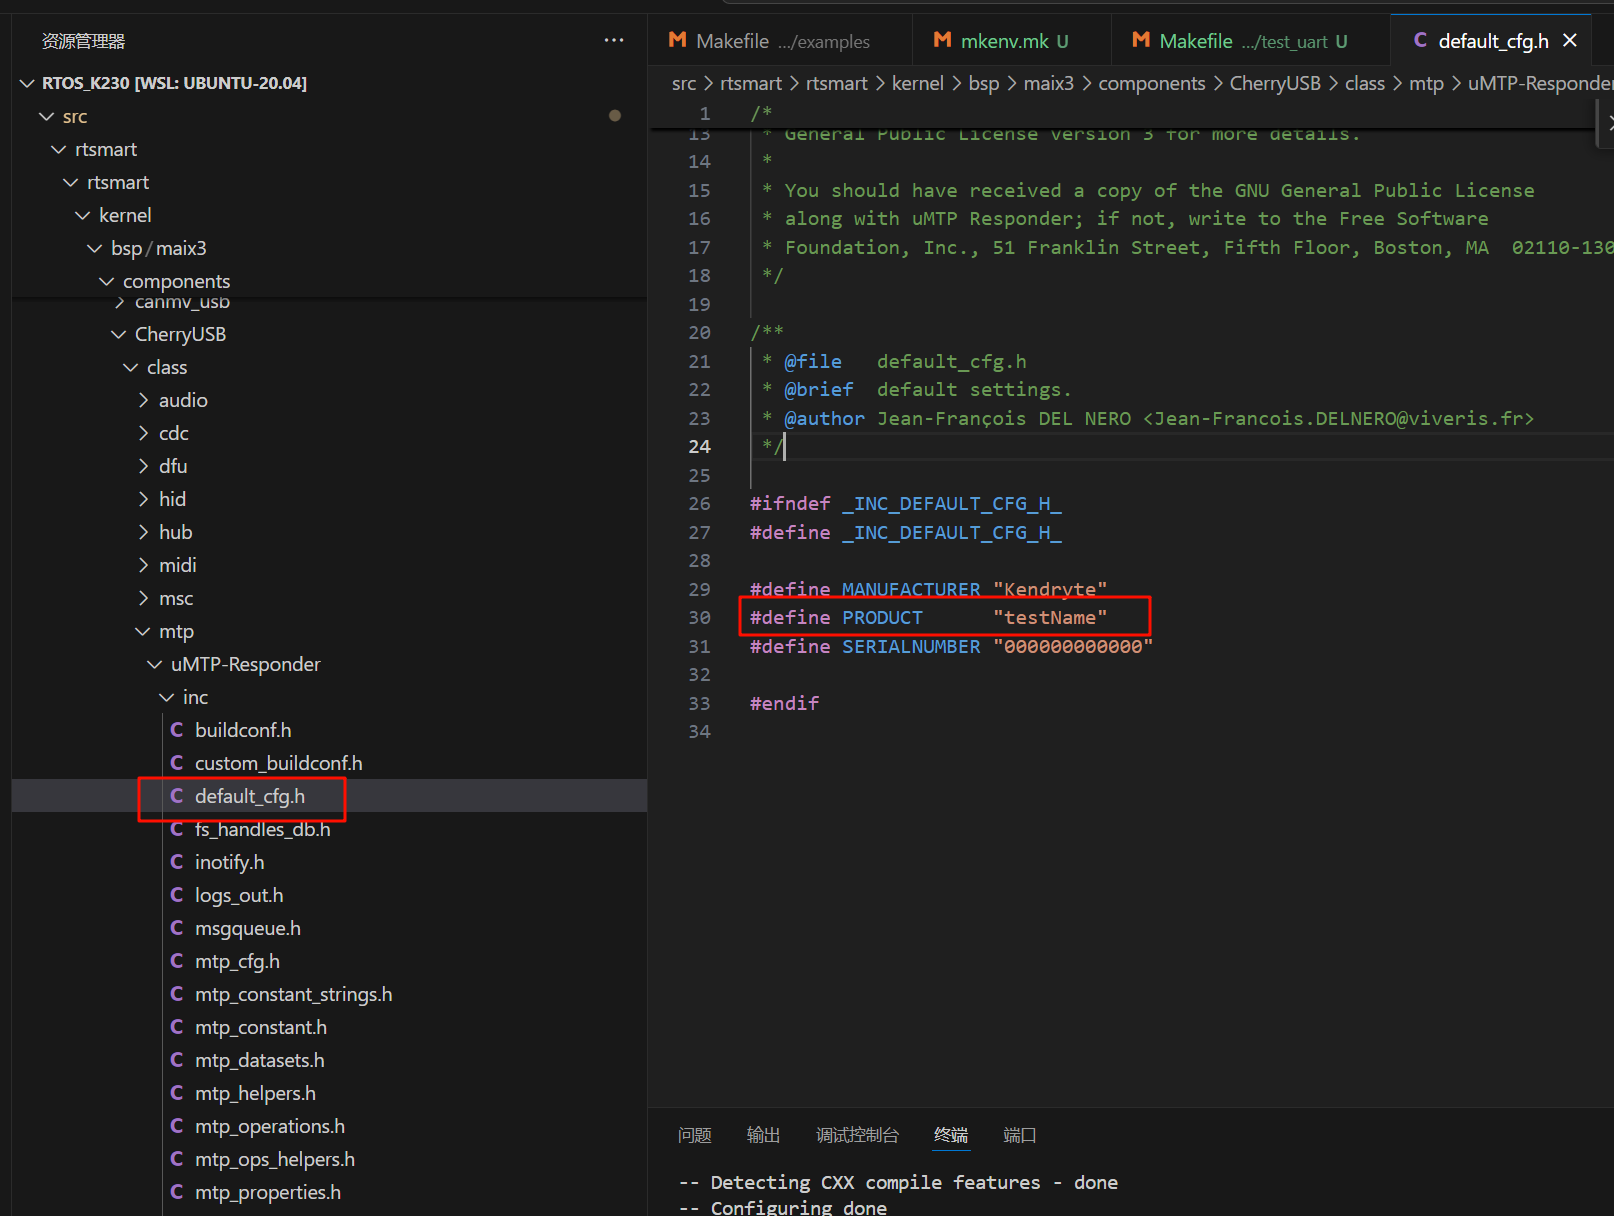Viewport: 1614px width, 1216px height.
Task: Expand the dfu folder
Action: tap(143, 466)
